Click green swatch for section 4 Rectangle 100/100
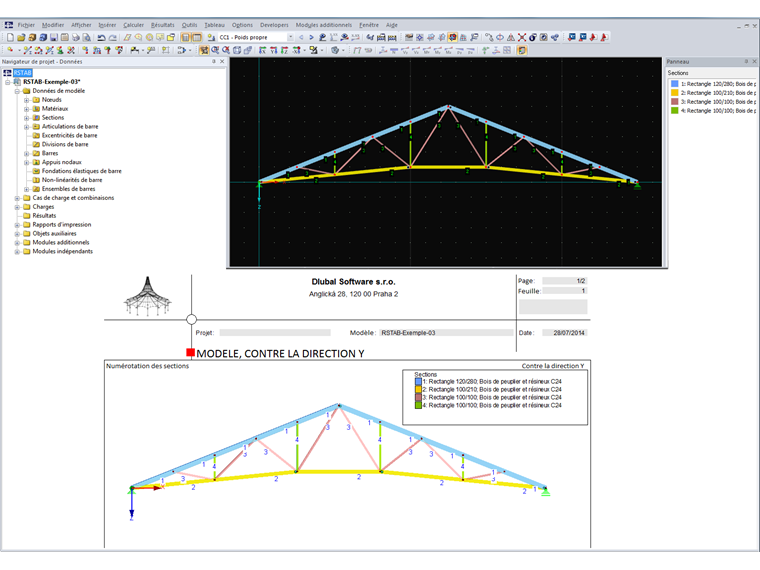 click(674, 111)
